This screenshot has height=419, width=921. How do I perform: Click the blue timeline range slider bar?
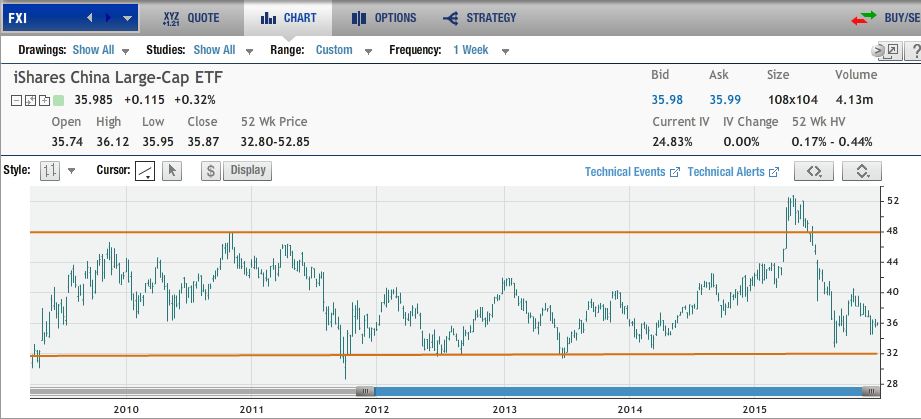[x=617, y=391]
